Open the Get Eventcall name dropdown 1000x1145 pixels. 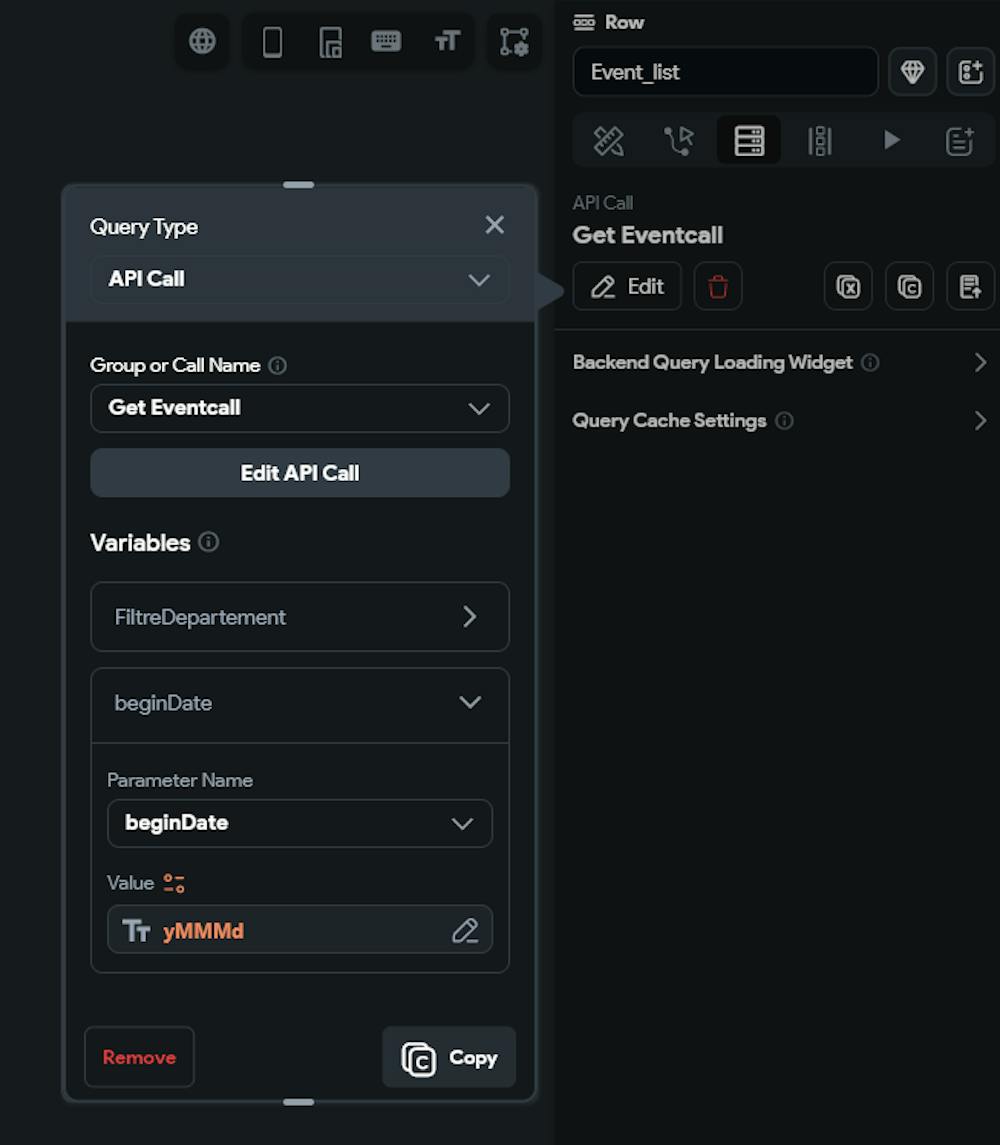tap(299, 408)
